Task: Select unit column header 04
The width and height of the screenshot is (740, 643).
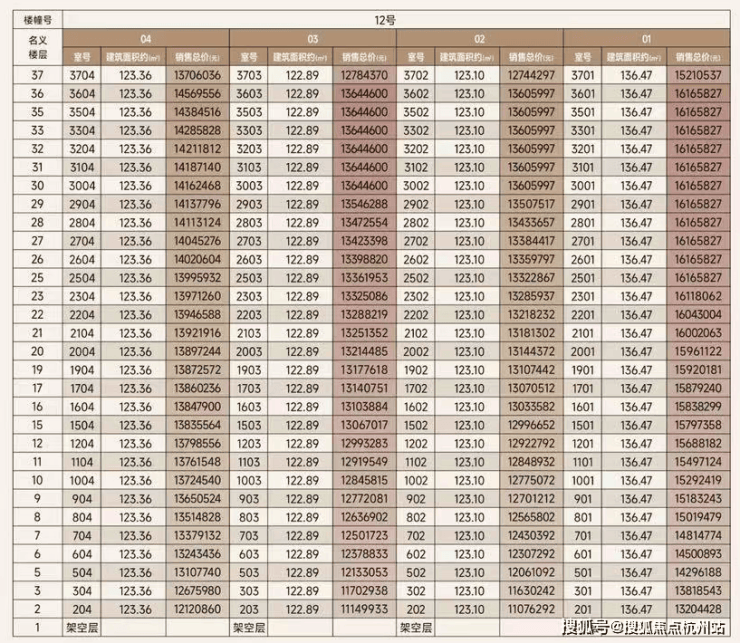Action: click(147, 38)
